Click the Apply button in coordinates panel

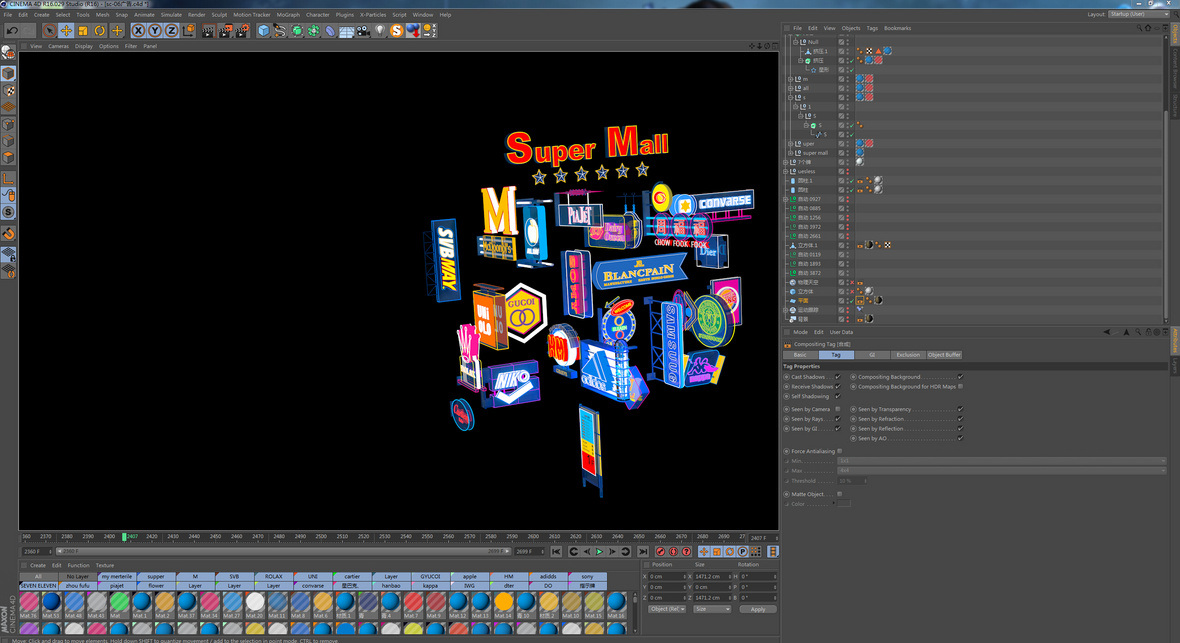pyautogui.click(x=757, y=609)
